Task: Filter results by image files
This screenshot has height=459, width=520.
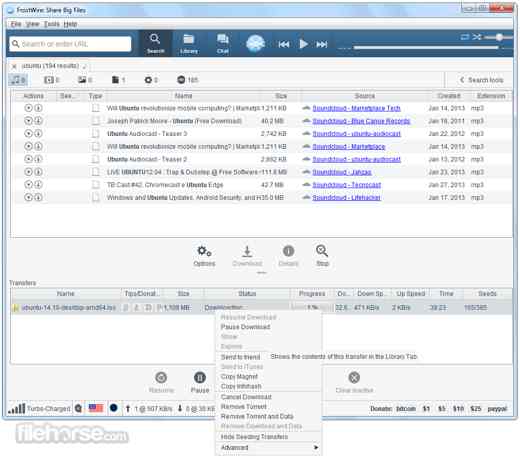Action: point(85,80)
